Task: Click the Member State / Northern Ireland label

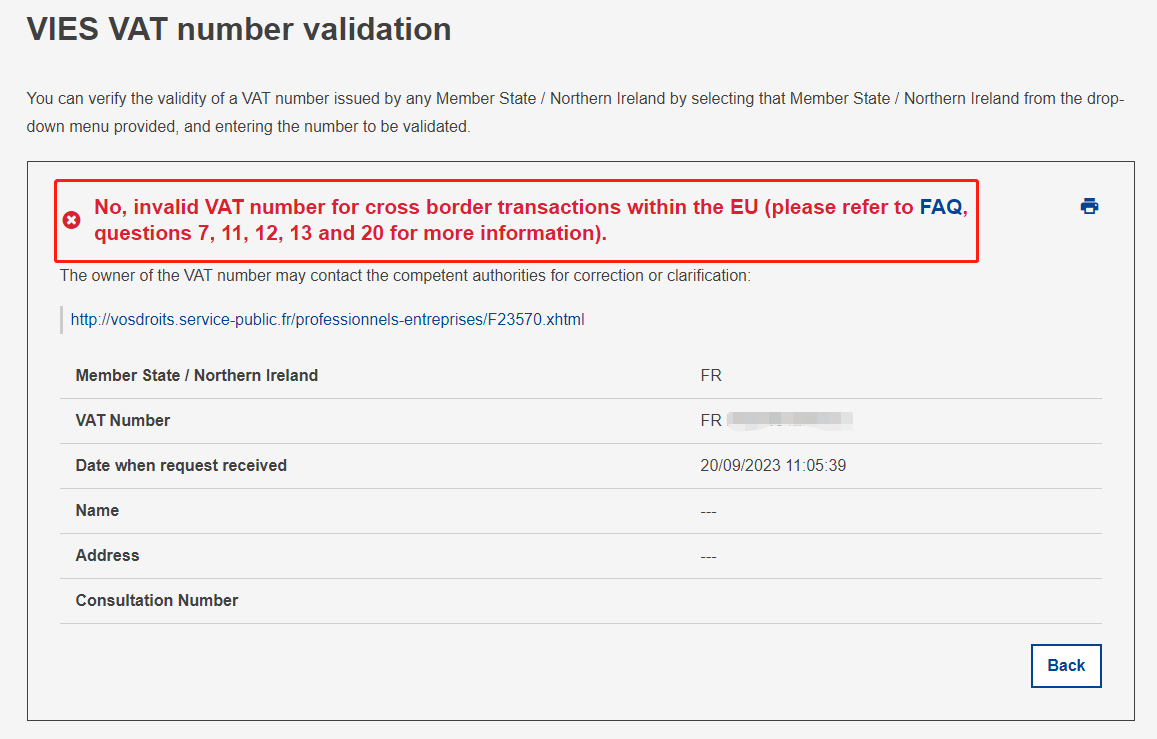Action: click(197, 376)
